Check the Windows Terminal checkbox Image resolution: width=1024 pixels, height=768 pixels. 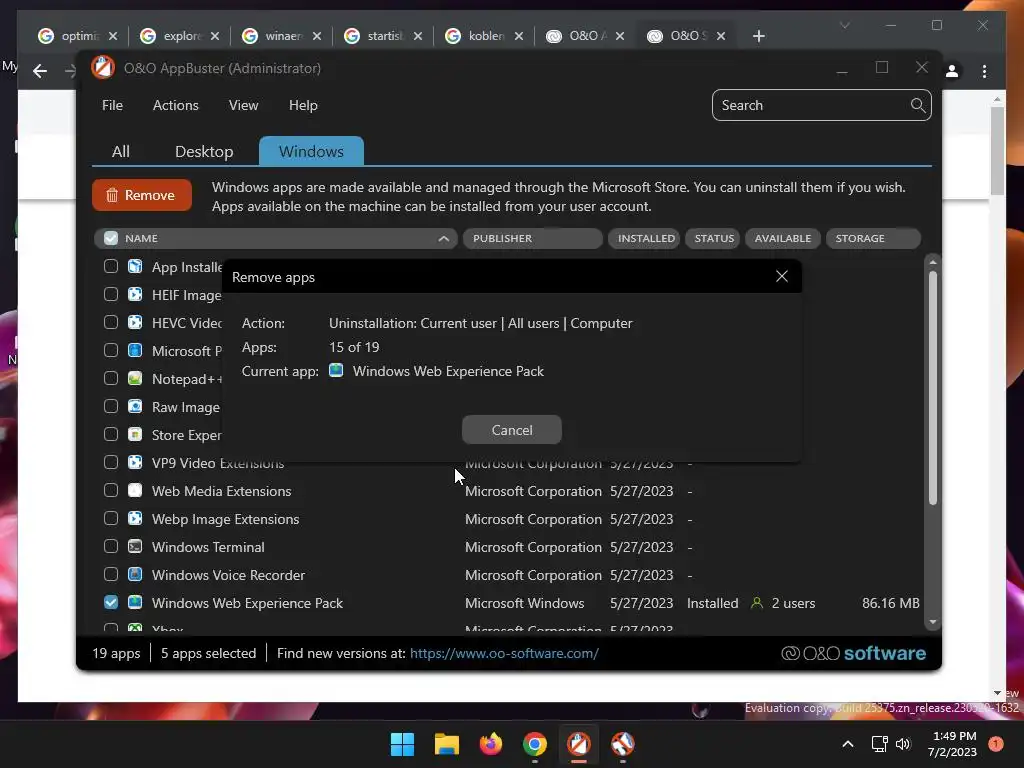click(x=111, y=547)
